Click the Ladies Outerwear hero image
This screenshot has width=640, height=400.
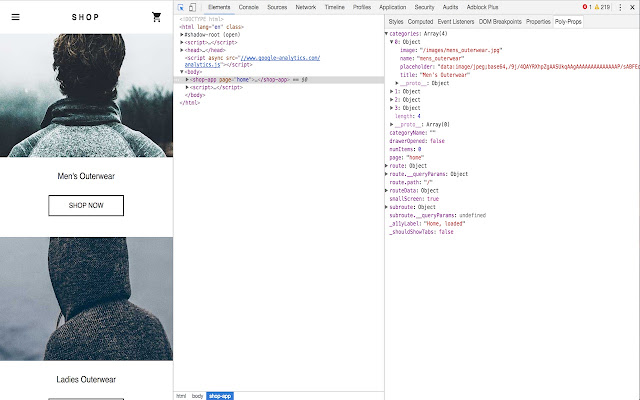tap(86, 299)
